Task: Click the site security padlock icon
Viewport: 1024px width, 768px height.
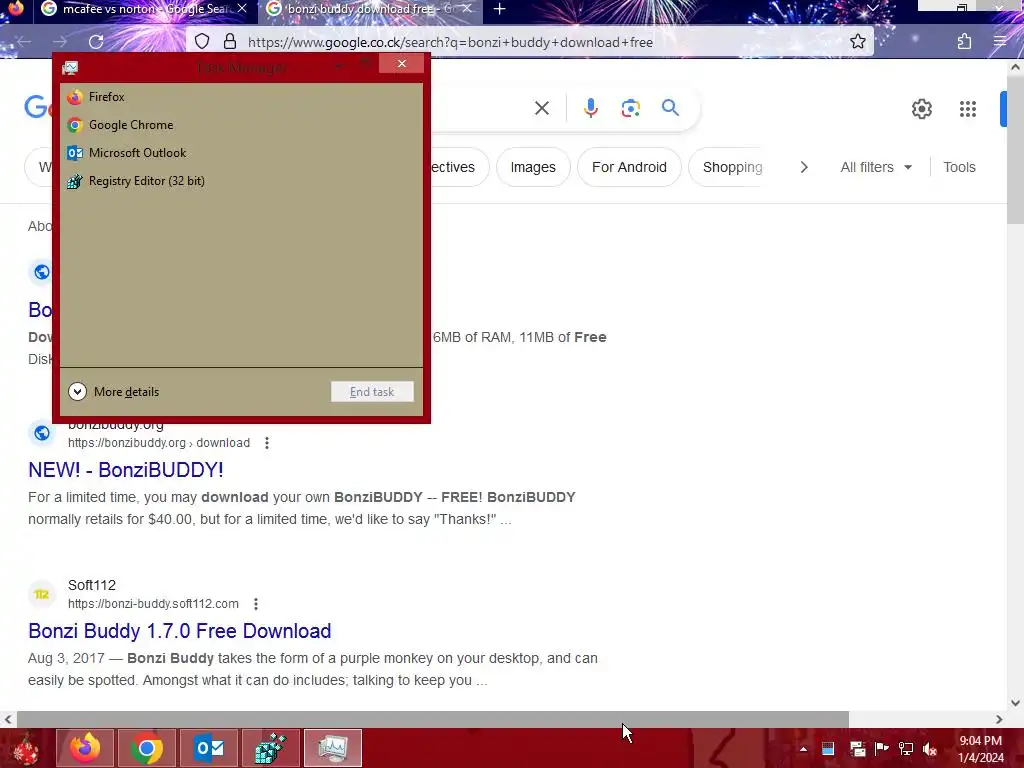Action: point(229,42)
